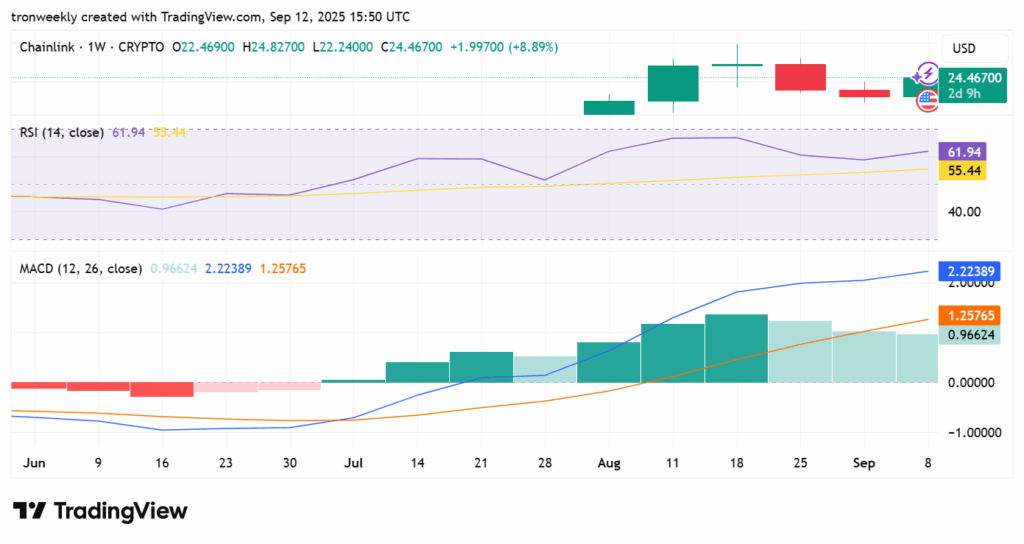The image size is (1024, 544).
Task: Click the 18 date on time axis
Action: pos(736,463)
